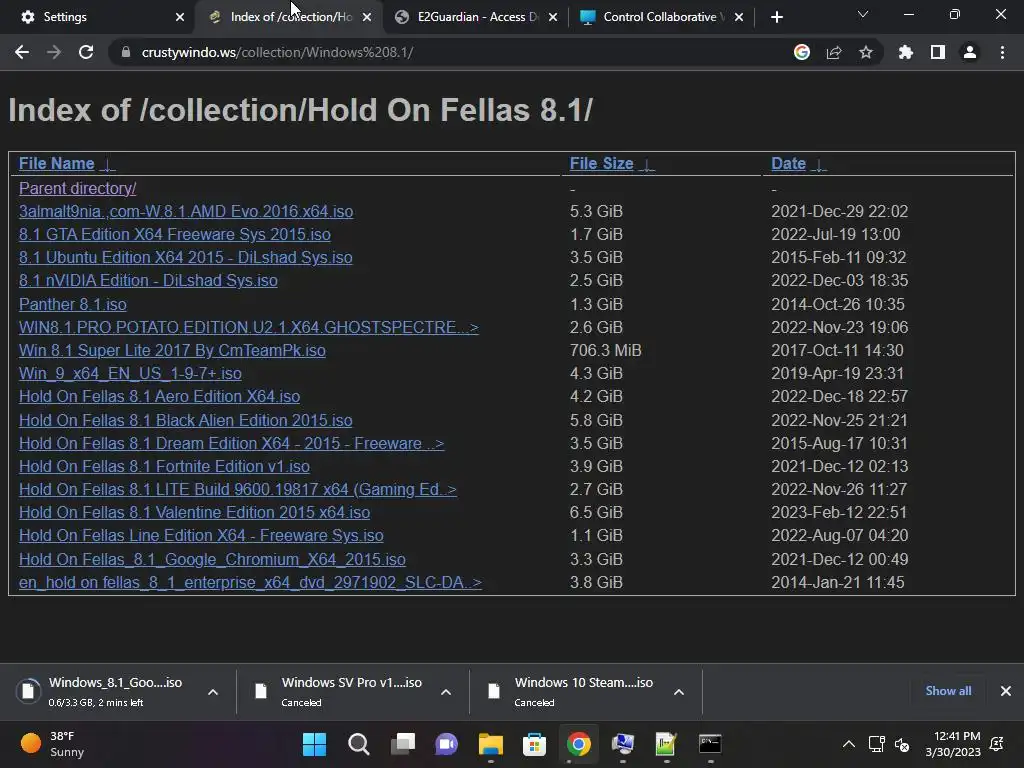This screenshot has height=768, width=1024.
Task: Open Task View from taskbar
Action: point(403,744)
